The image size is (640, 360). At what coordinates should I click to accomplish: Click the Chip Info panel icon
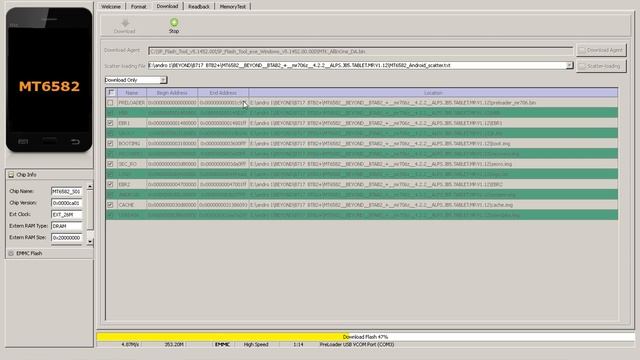pyautogui.click(x=11, y=175)
